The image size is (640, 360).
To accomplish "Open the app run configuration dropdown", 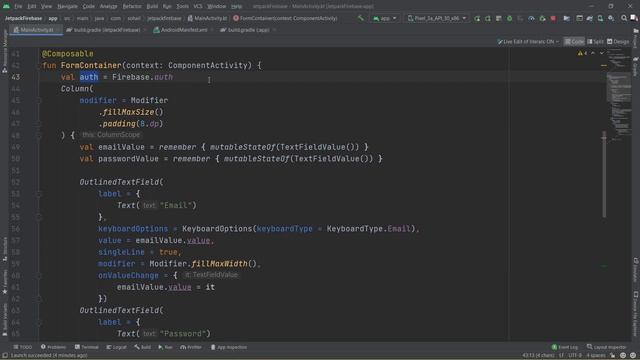I will pyautogui.click(x=384, y=18).
